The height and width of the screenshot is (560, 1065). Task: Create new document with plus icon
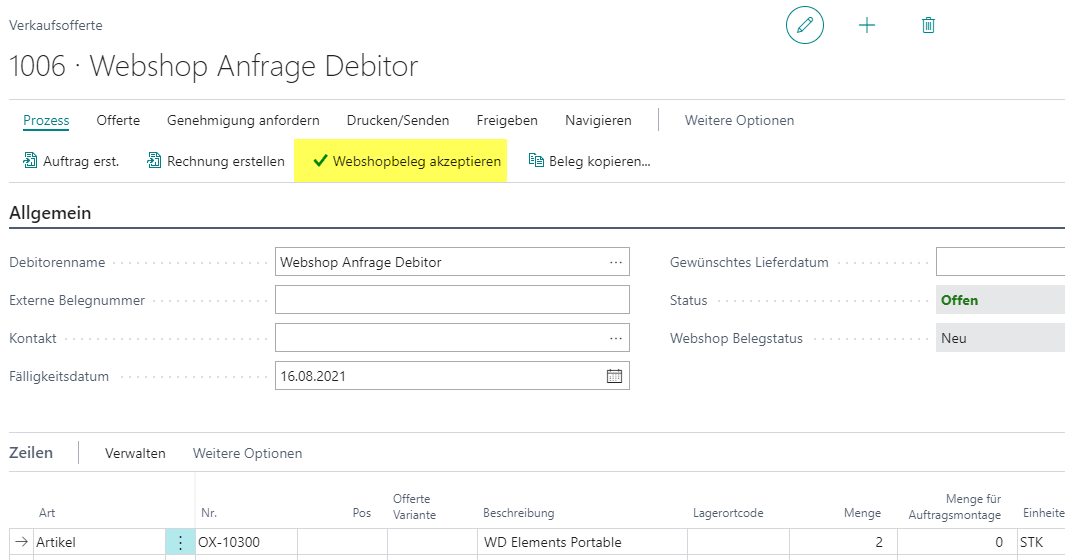coord(867,26)
